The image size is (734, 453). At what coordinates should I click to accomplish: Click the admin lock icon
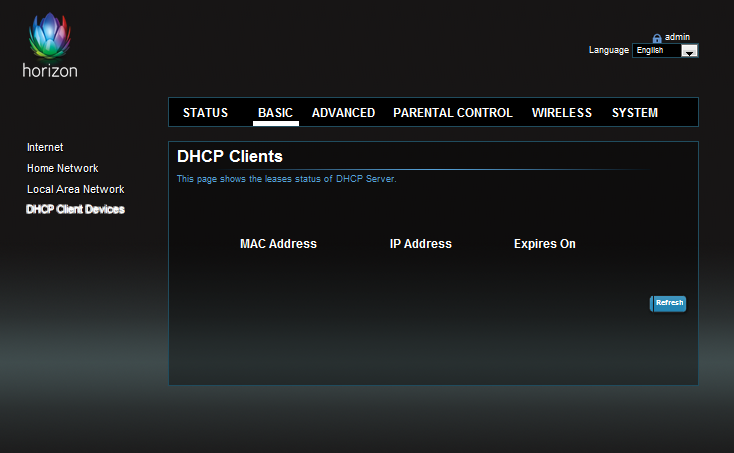[x=657, y=38]
